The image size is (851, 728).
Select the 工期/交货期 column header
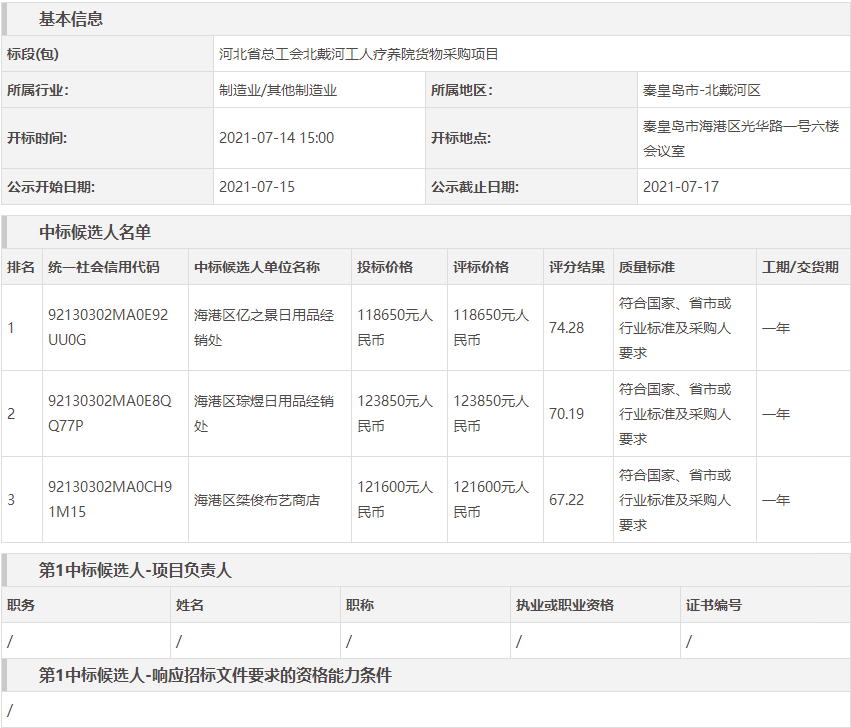tap(800, 267)
